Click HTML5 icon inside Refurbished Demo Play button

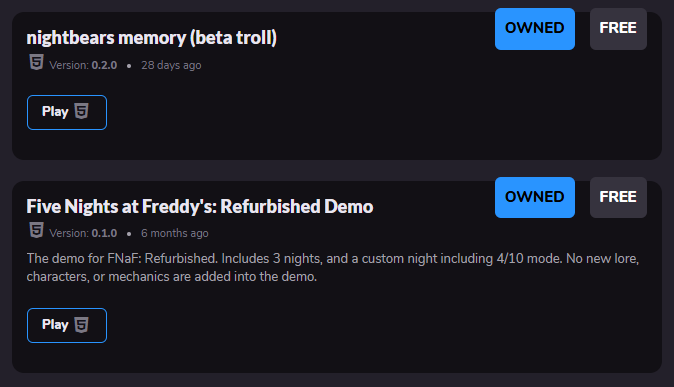pos(82,324)
